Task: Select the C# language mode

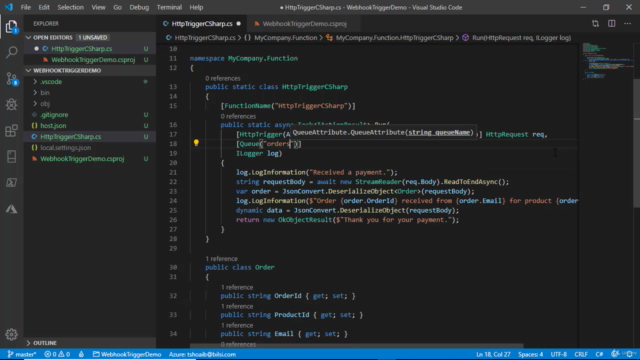Action: coord(599,354)
